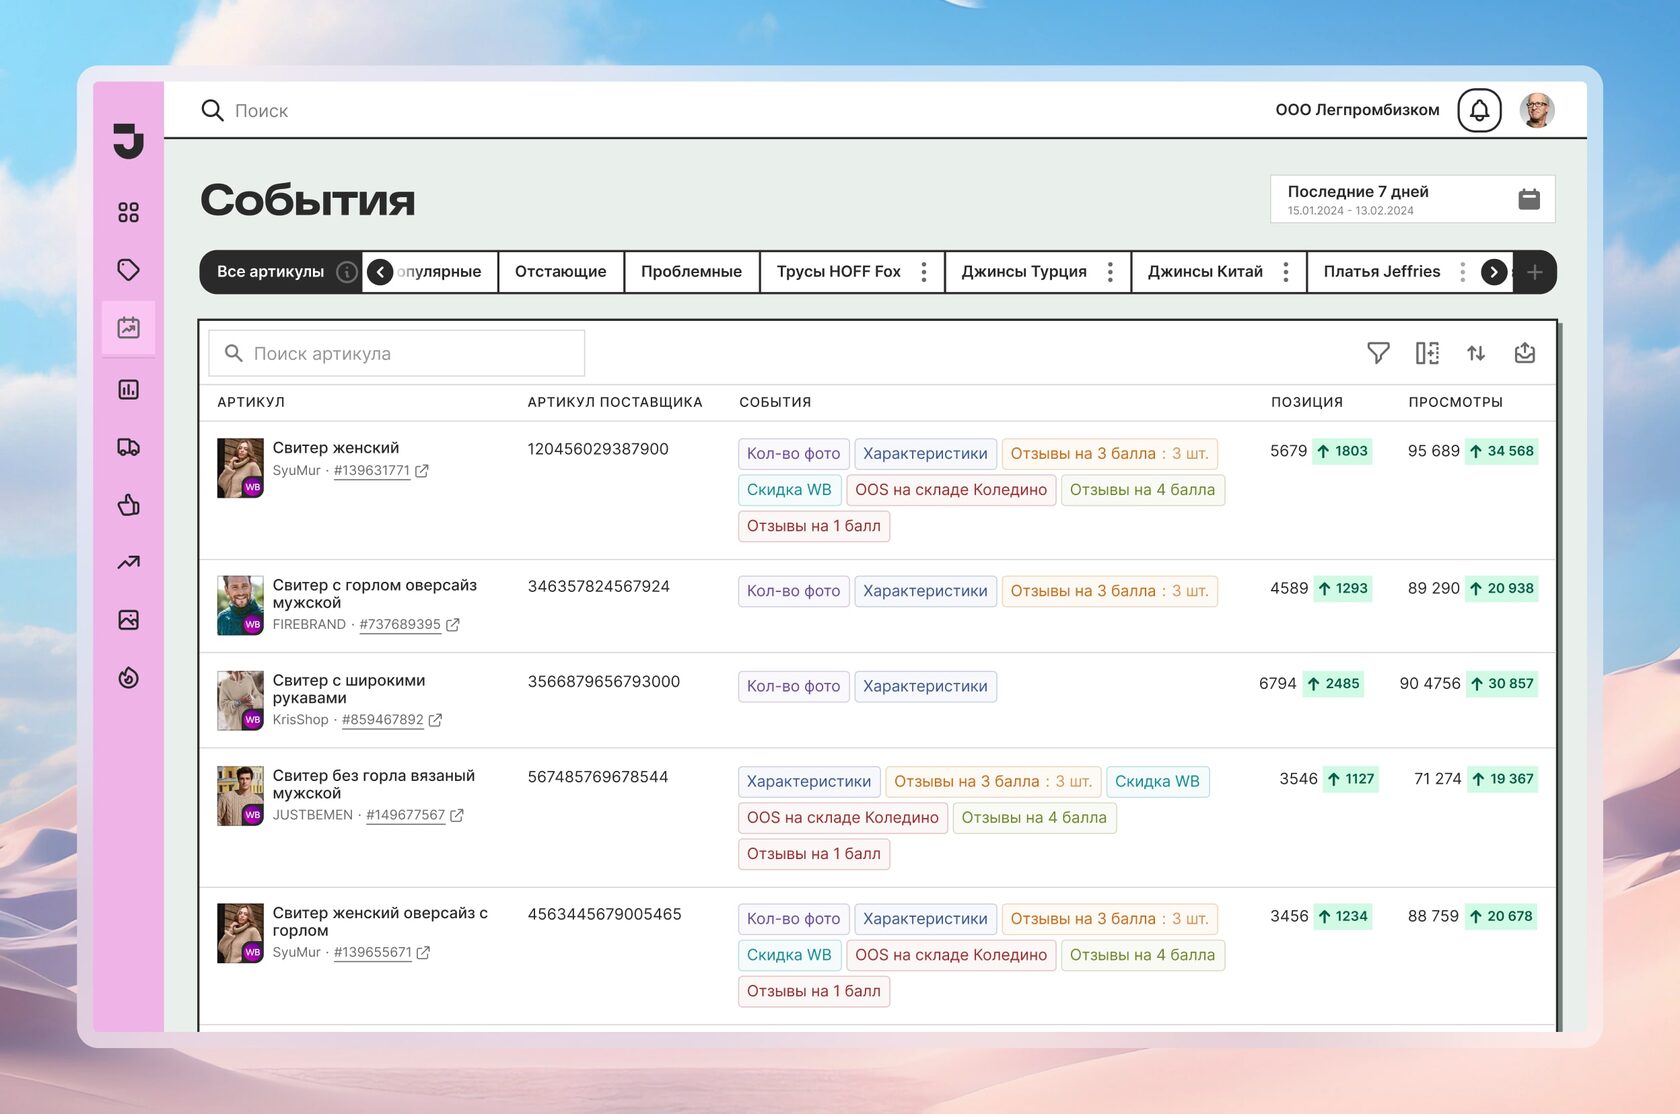Screen dimensions: 1680x1114
Task: Click the export download icon
Action: pos(1525,353)
